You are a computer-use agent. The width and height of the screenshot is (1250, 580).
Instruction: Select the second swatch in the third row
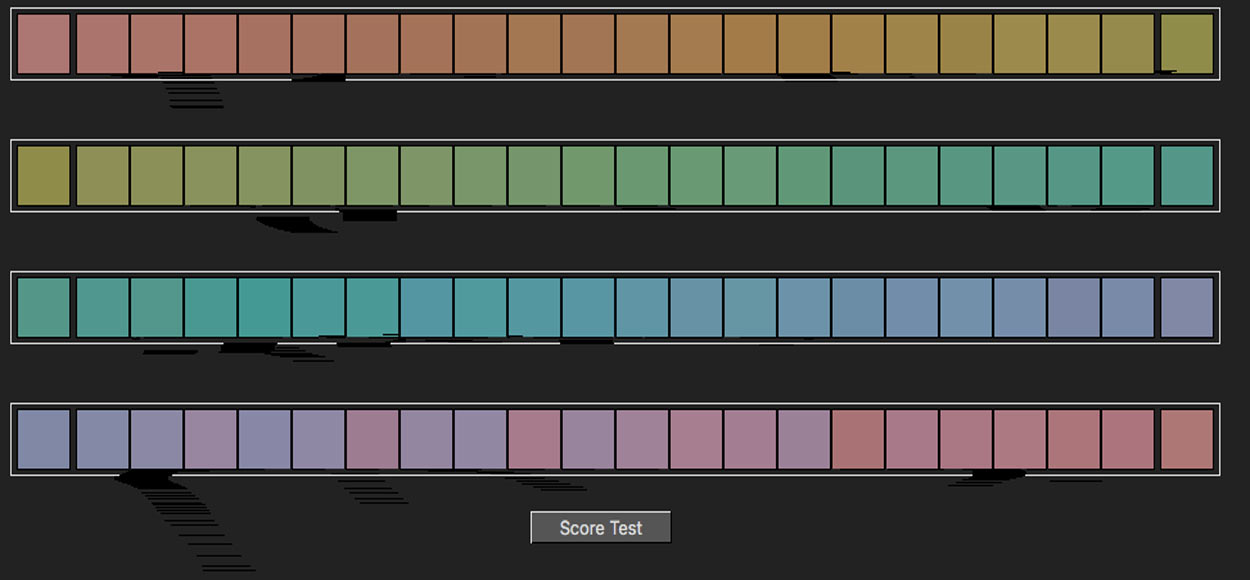coord(103,308)
